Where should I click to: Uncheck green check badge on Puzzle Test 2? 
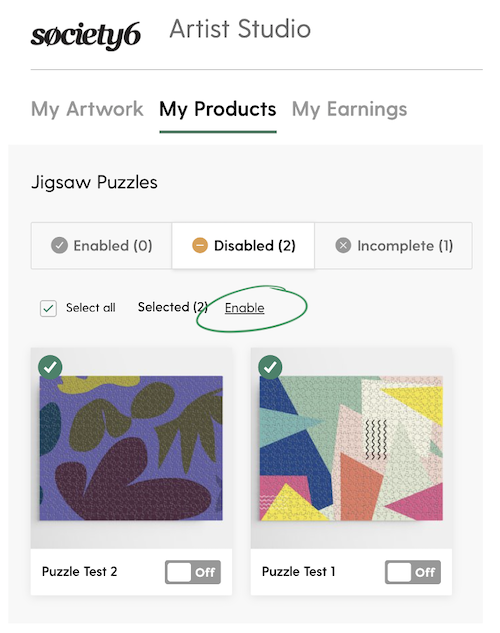pos(50,367)
